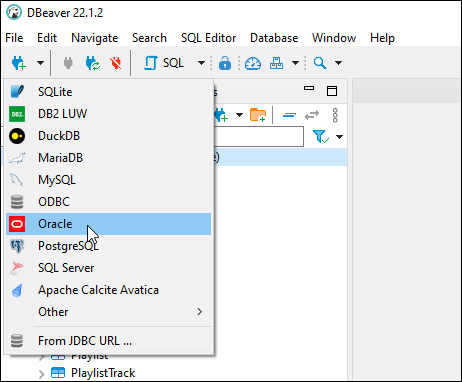Choose the highlighted Oracle entry
The width and height of the screenshot is (462, 382).
point(109,224)
